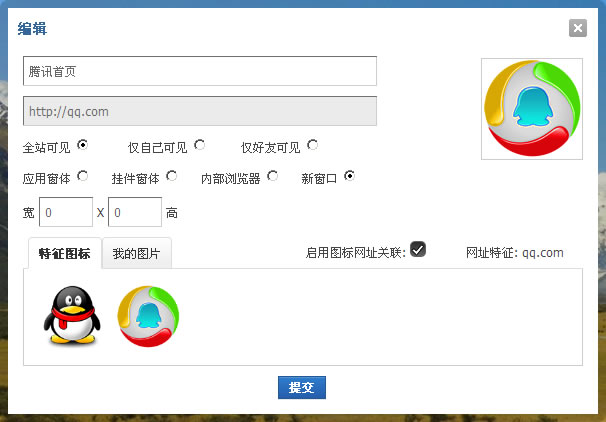Switch to 我的图片 tab
The width and height of the screenshot is (606, 422).
tap(136, 253)
